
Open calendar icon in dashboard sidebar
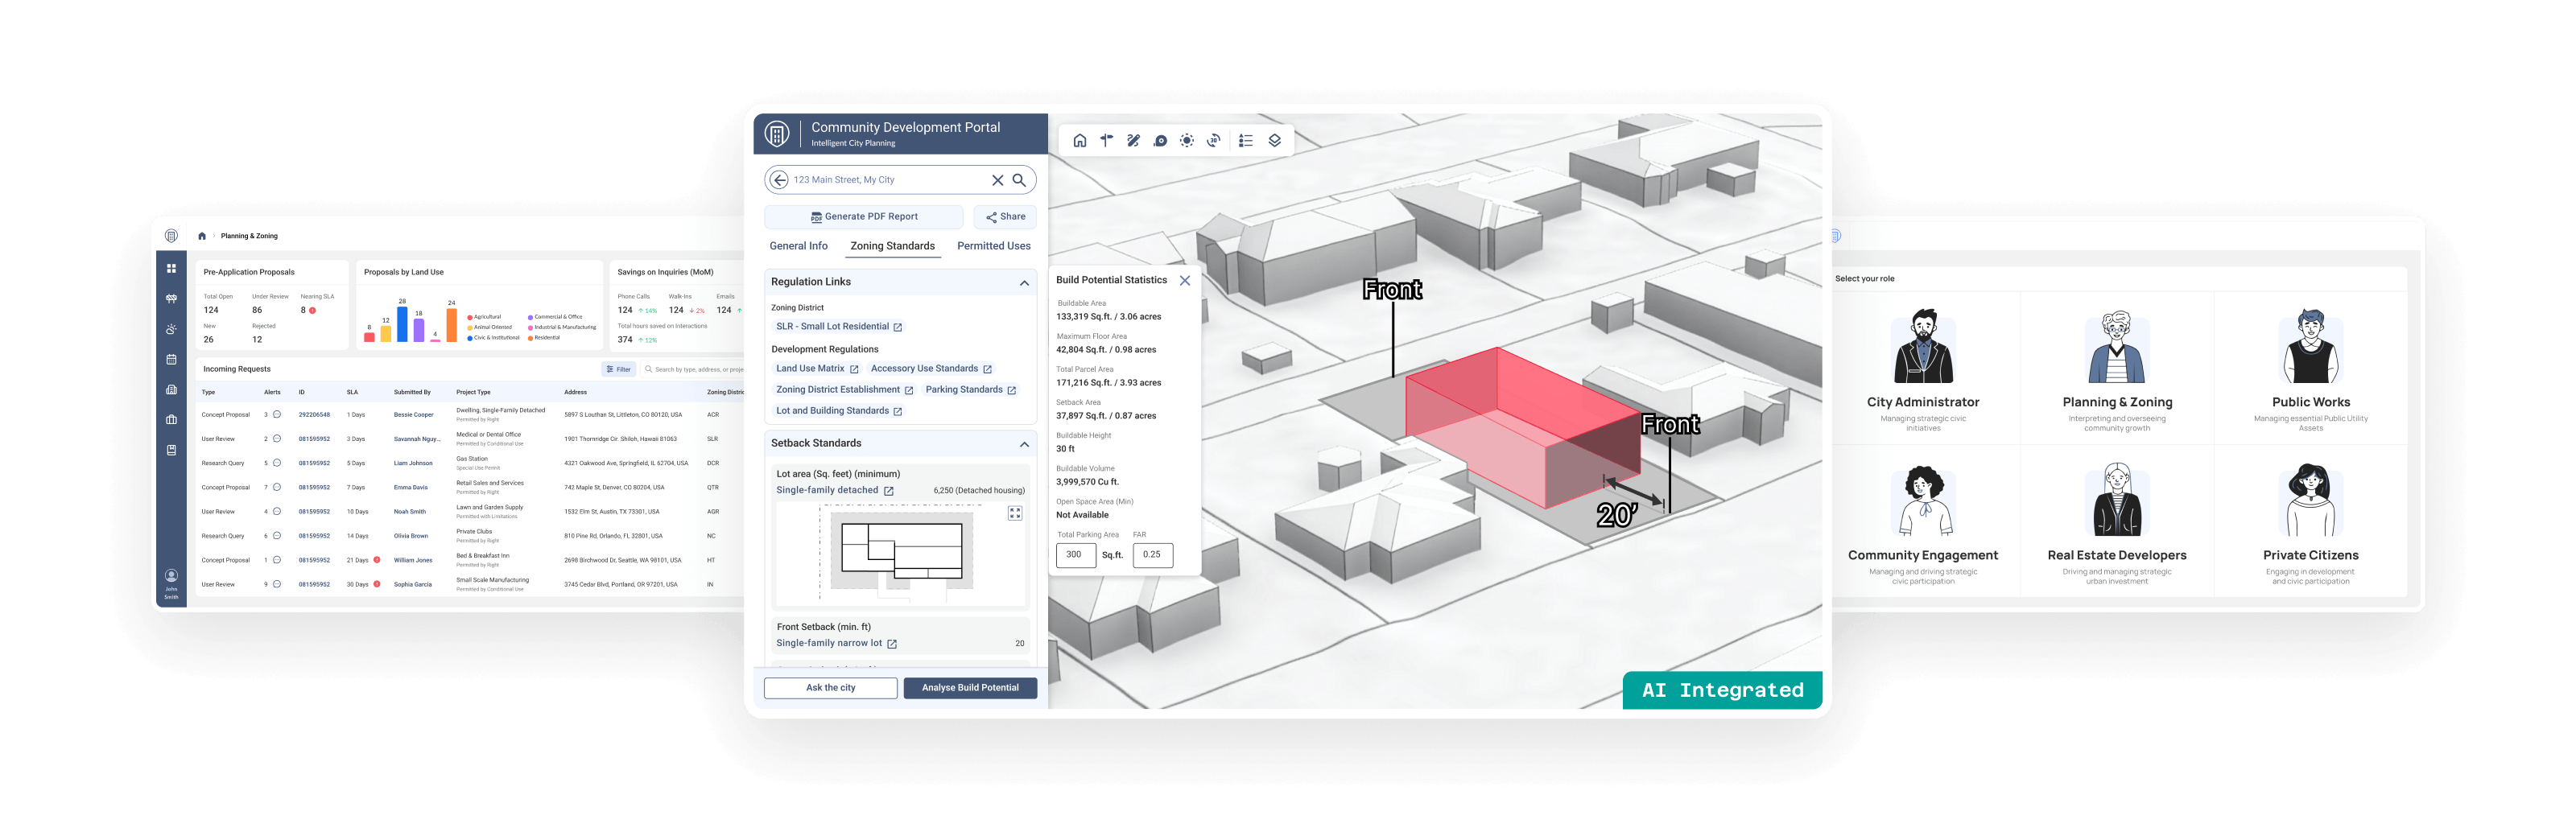171,359
